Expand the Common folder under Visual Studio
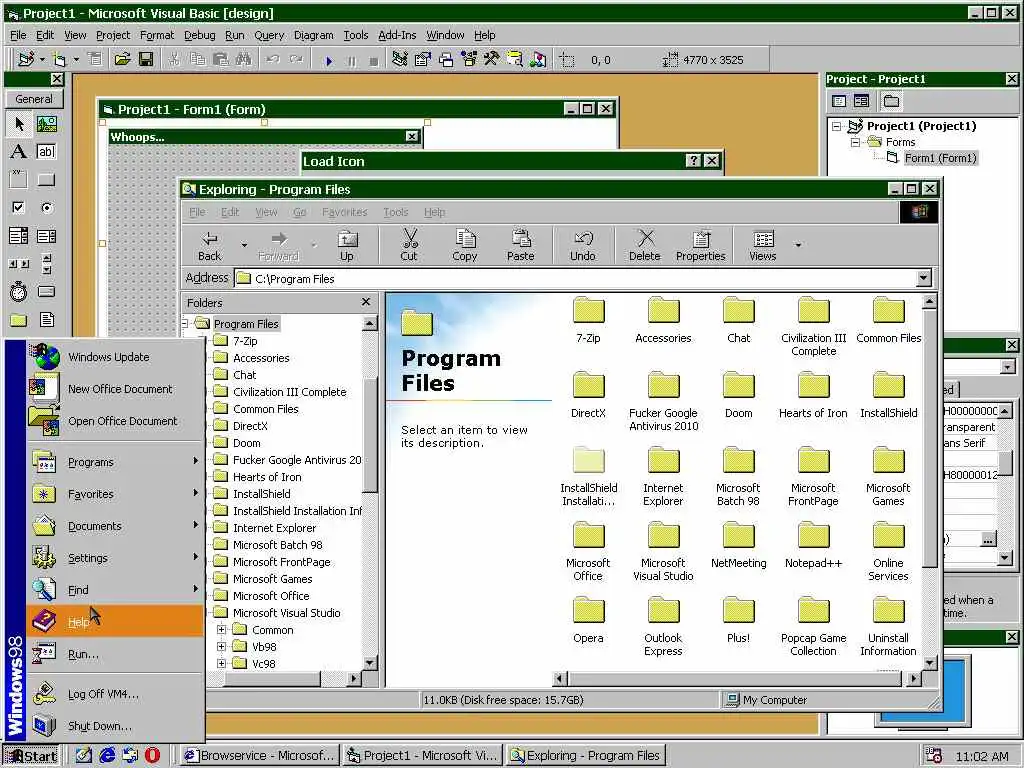1024x768 pixels. (x=221, y=630)
